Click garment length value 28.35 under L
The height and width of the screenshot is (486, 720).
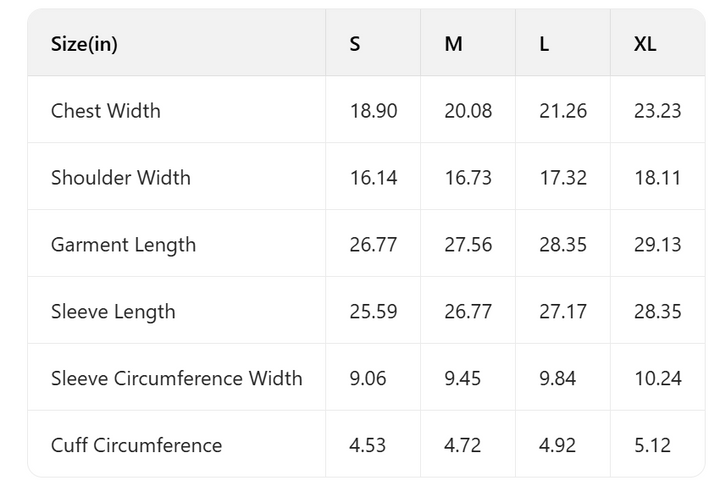click(563, 245)
